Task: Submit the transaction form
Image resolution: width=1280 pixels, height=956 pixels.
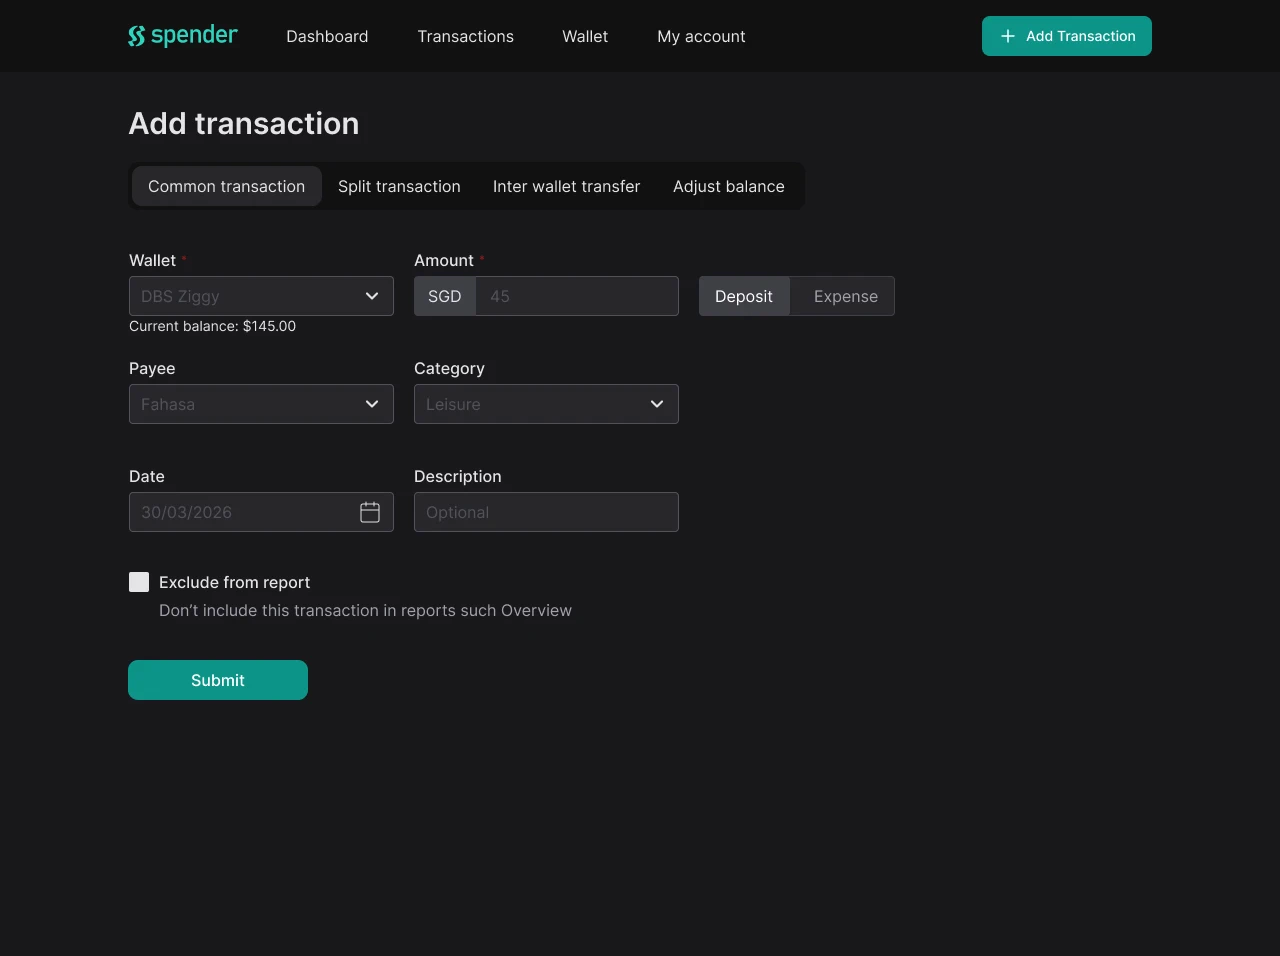Action: click(x=218, y=680)
